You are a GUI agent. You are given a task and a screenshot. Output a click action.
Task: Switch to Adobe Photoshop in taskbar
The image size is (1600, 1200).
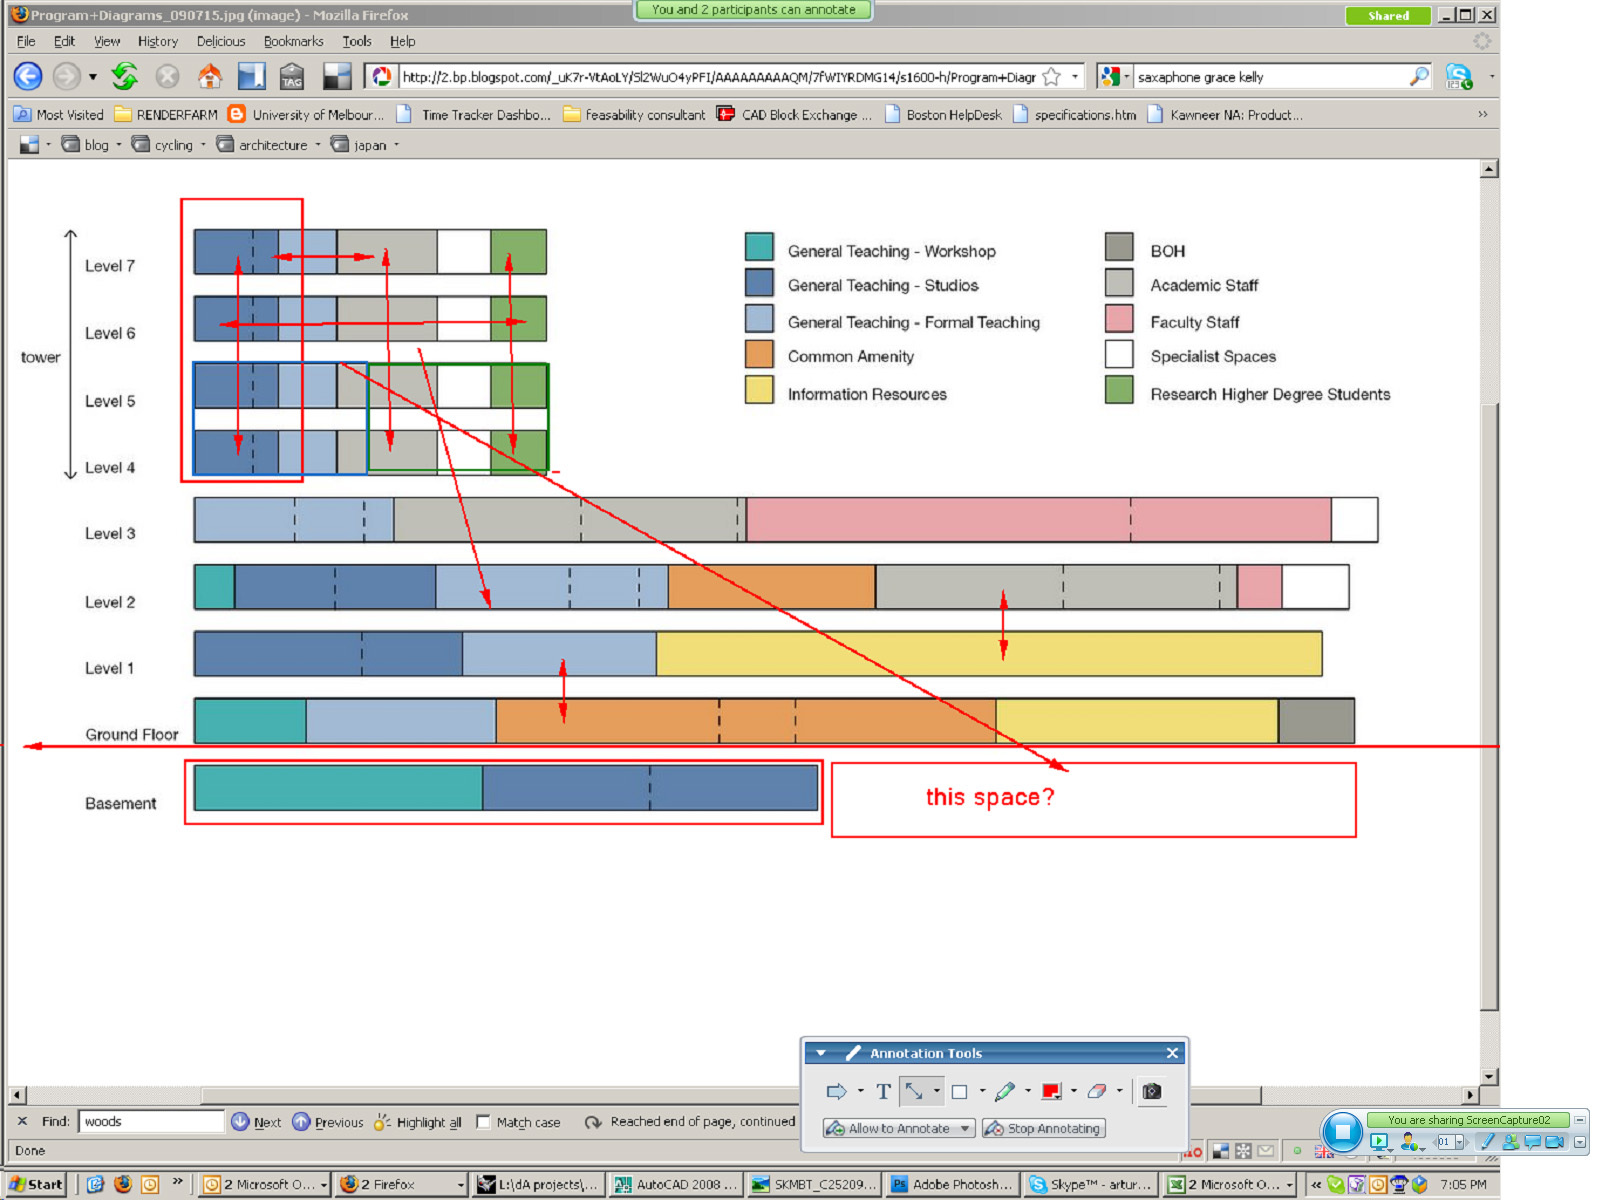pyautogui.click(x=952, y=1184)
